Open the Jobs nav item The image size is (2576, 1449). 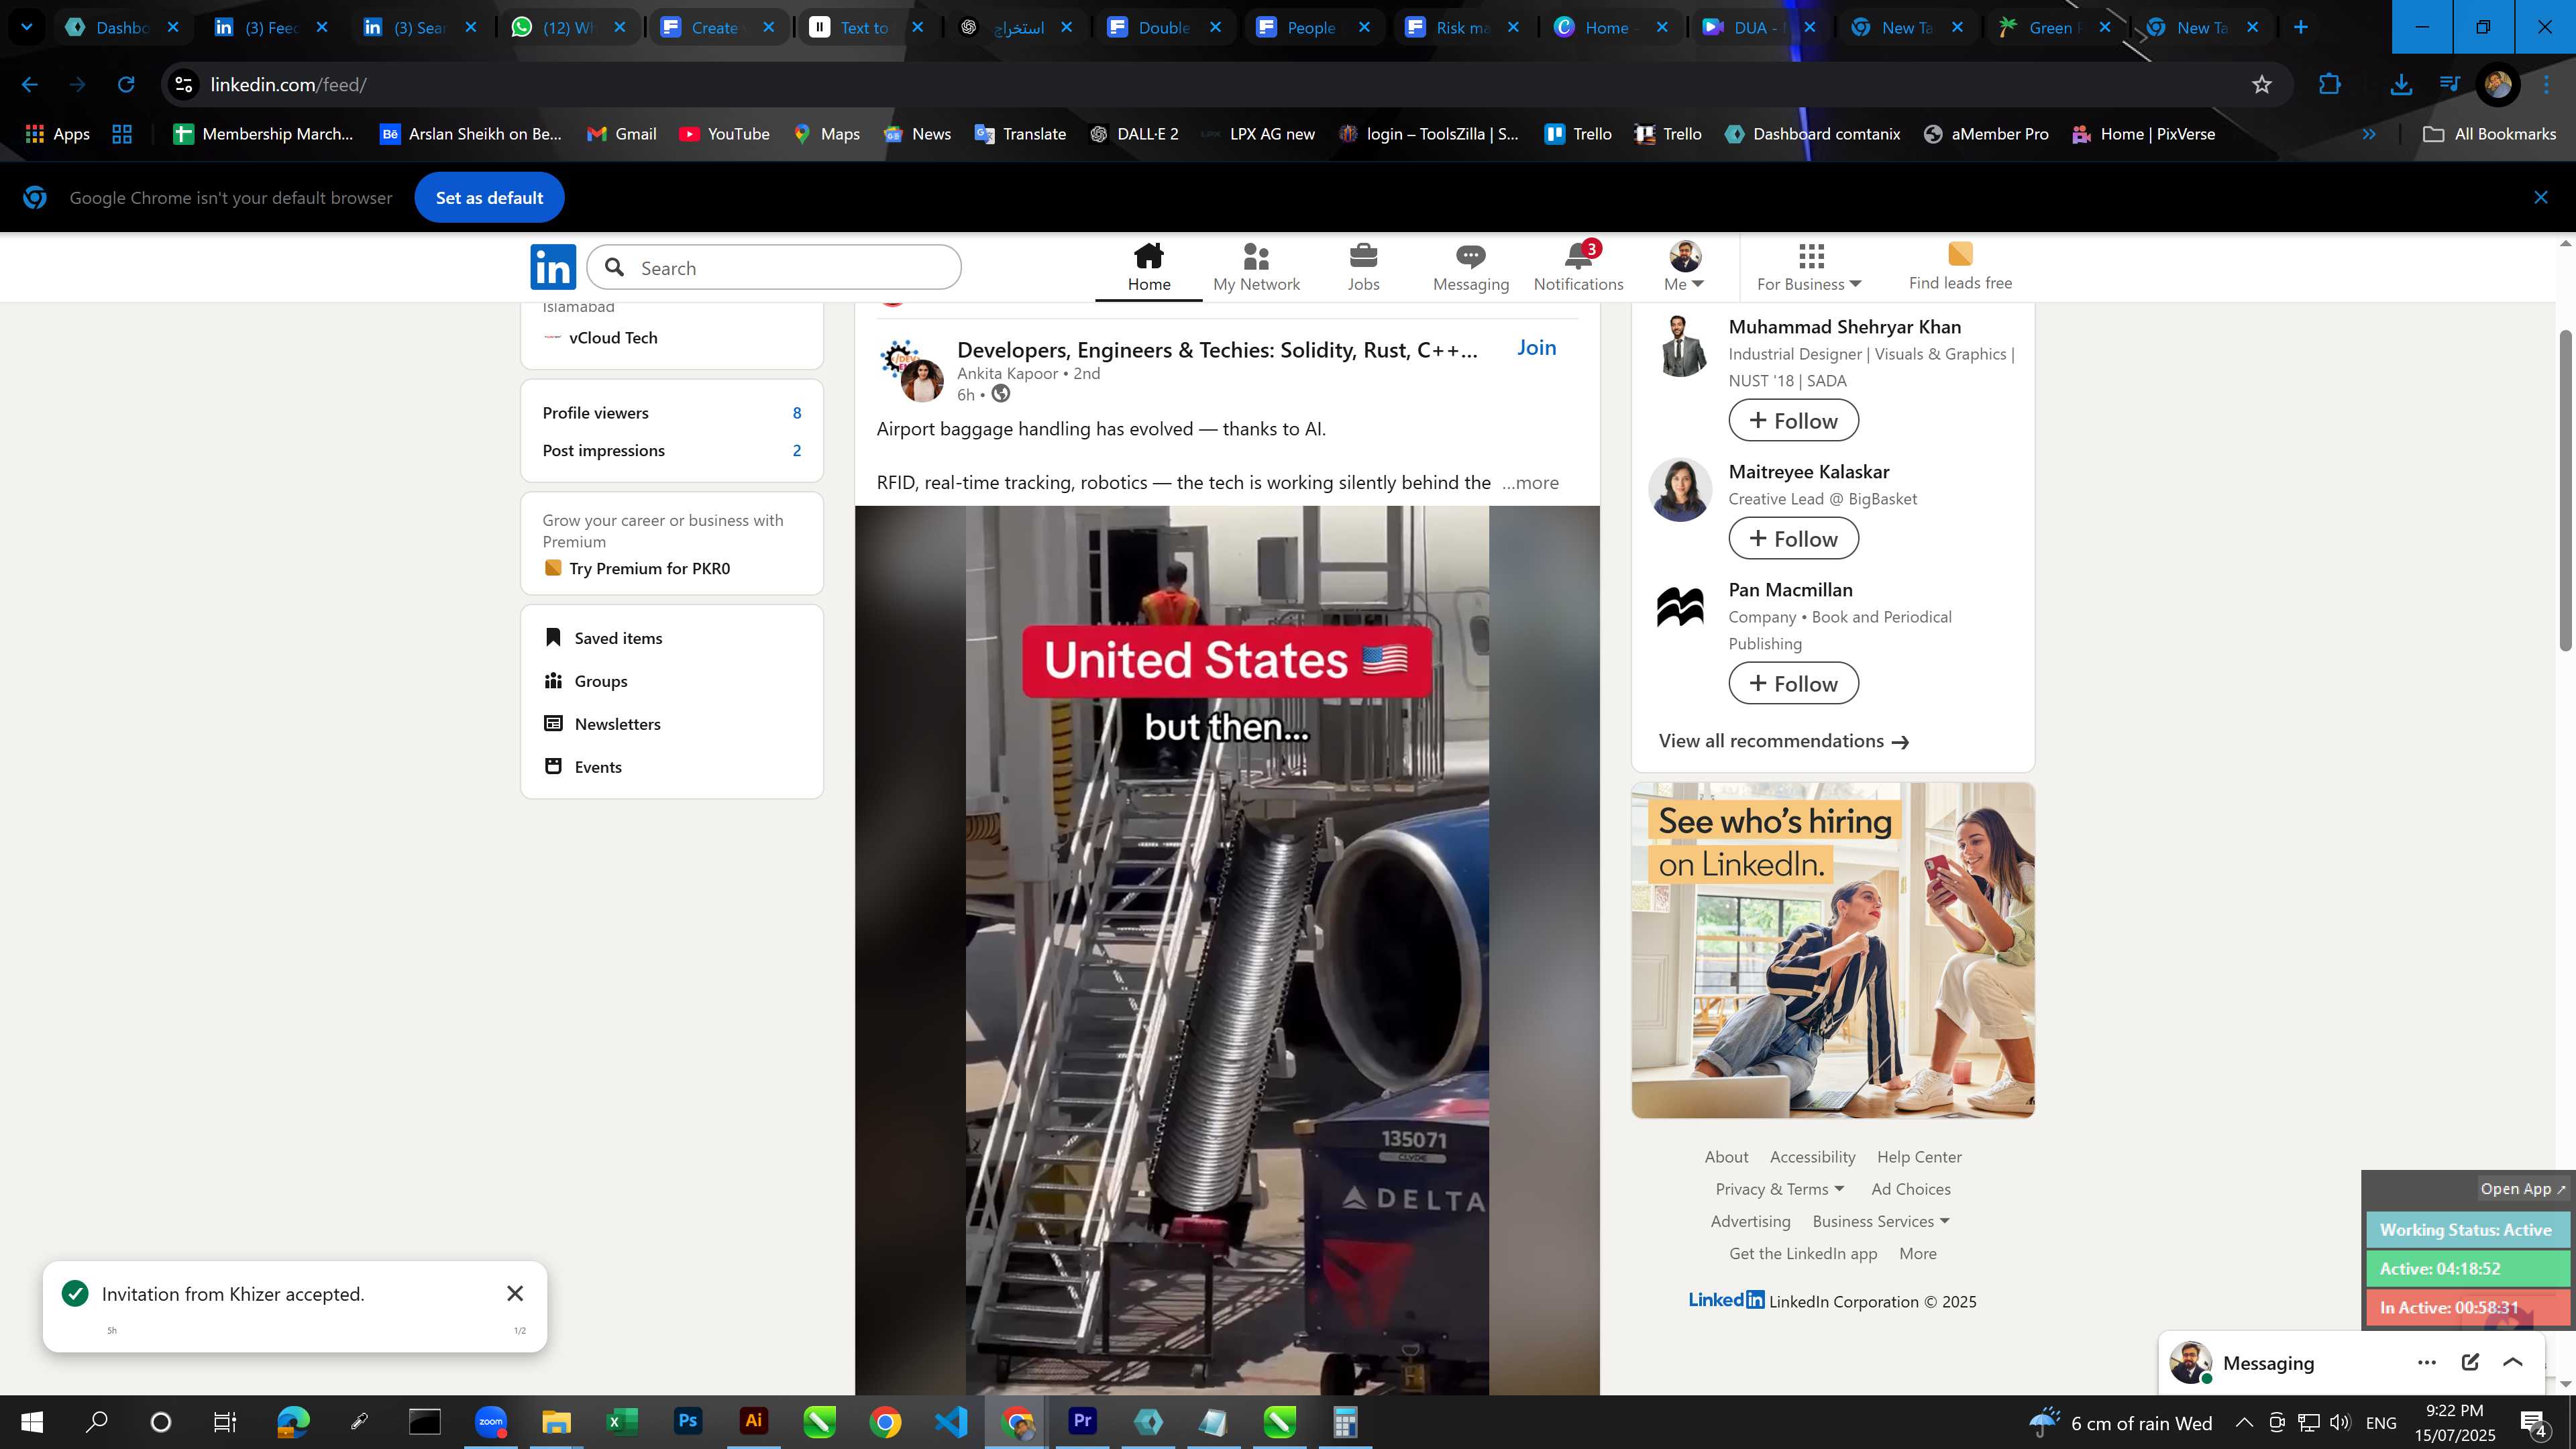coord(1363,267)
